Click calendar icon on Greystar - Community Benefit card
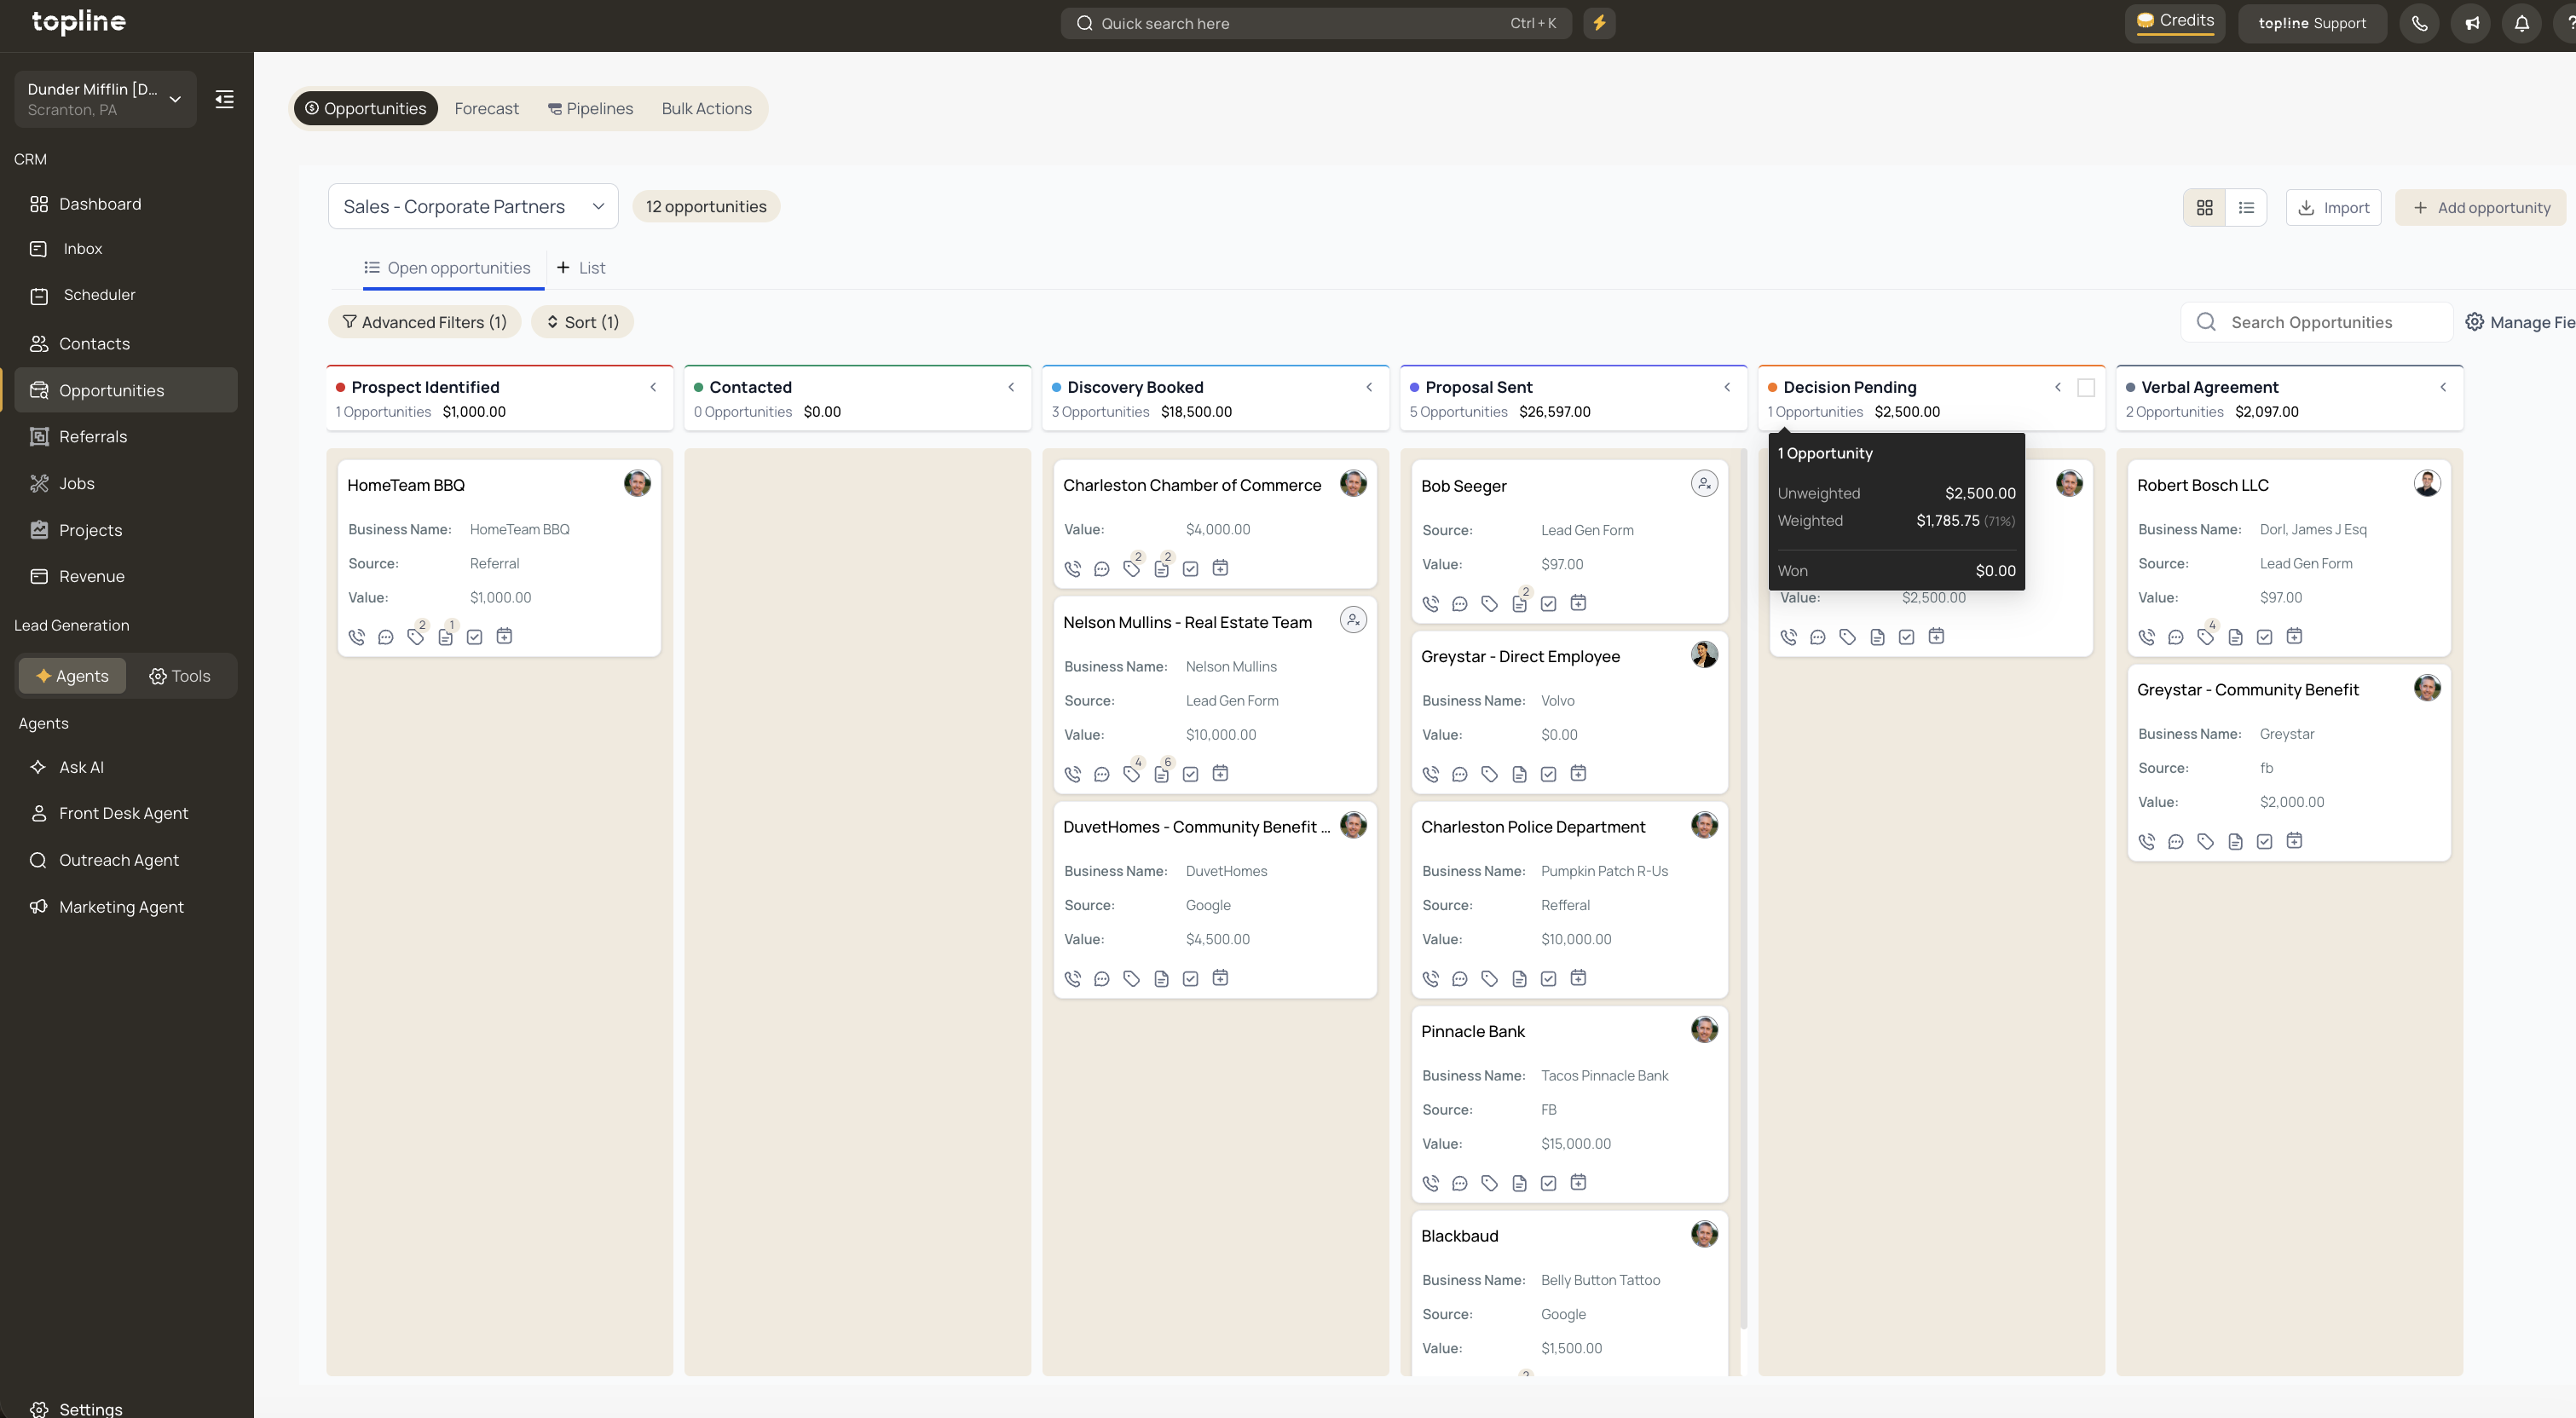This screenshot has height=1418, width=2576. [x=2294, y=841]
